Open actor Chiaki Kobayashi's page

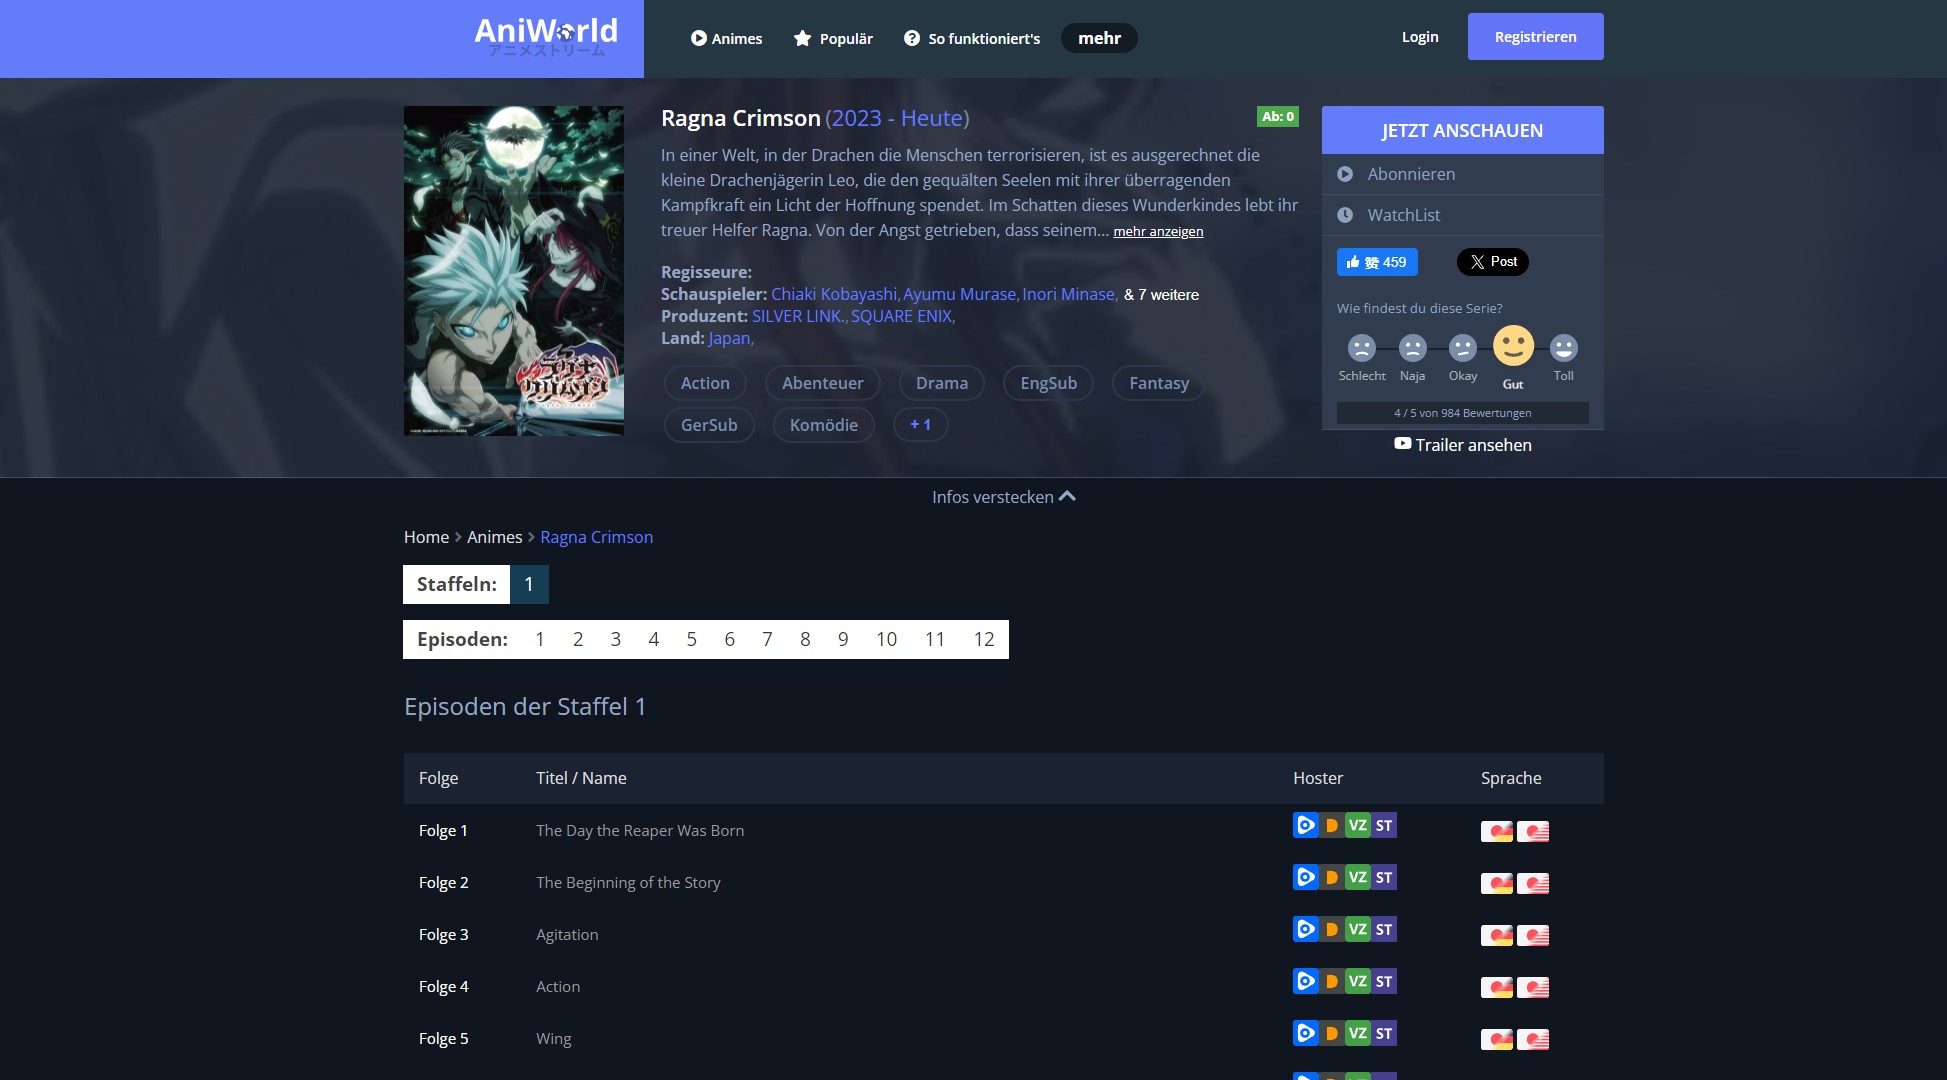[x=834, y=294]
